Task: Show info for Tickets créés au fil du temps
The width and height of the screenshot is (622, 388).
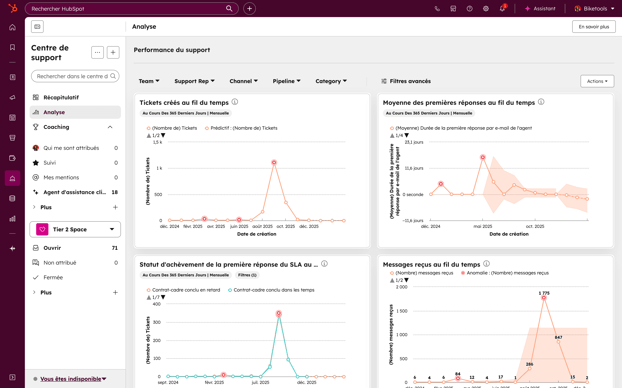Action: click(235, 102)
